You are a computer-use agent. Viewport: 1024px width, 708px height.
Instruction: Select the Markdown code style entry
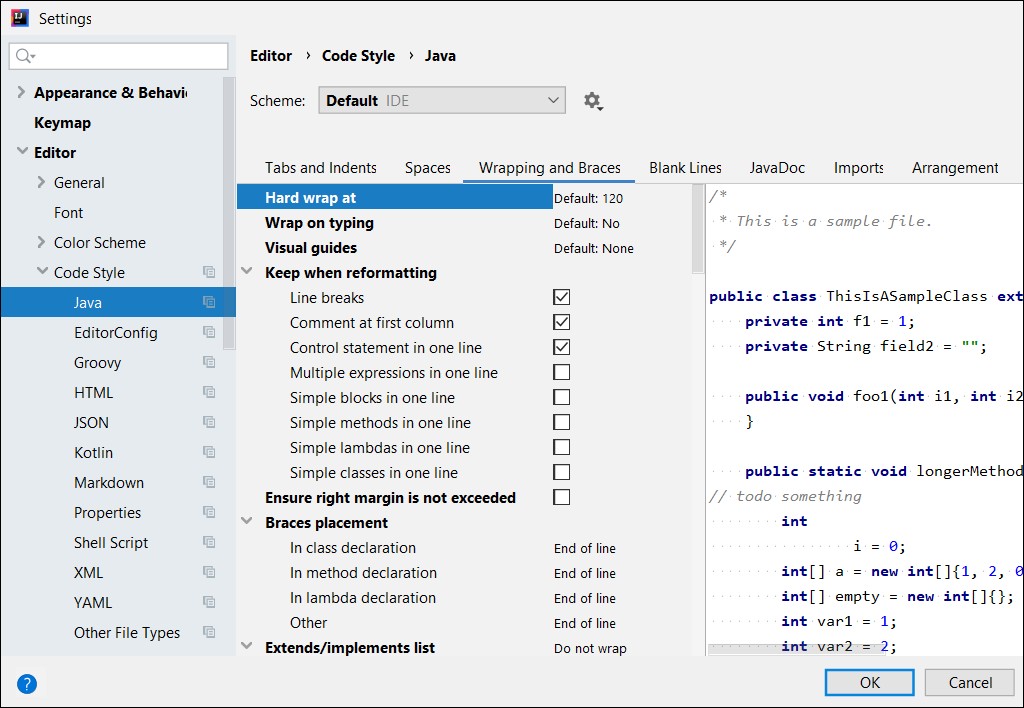click(x=109, y=483)
